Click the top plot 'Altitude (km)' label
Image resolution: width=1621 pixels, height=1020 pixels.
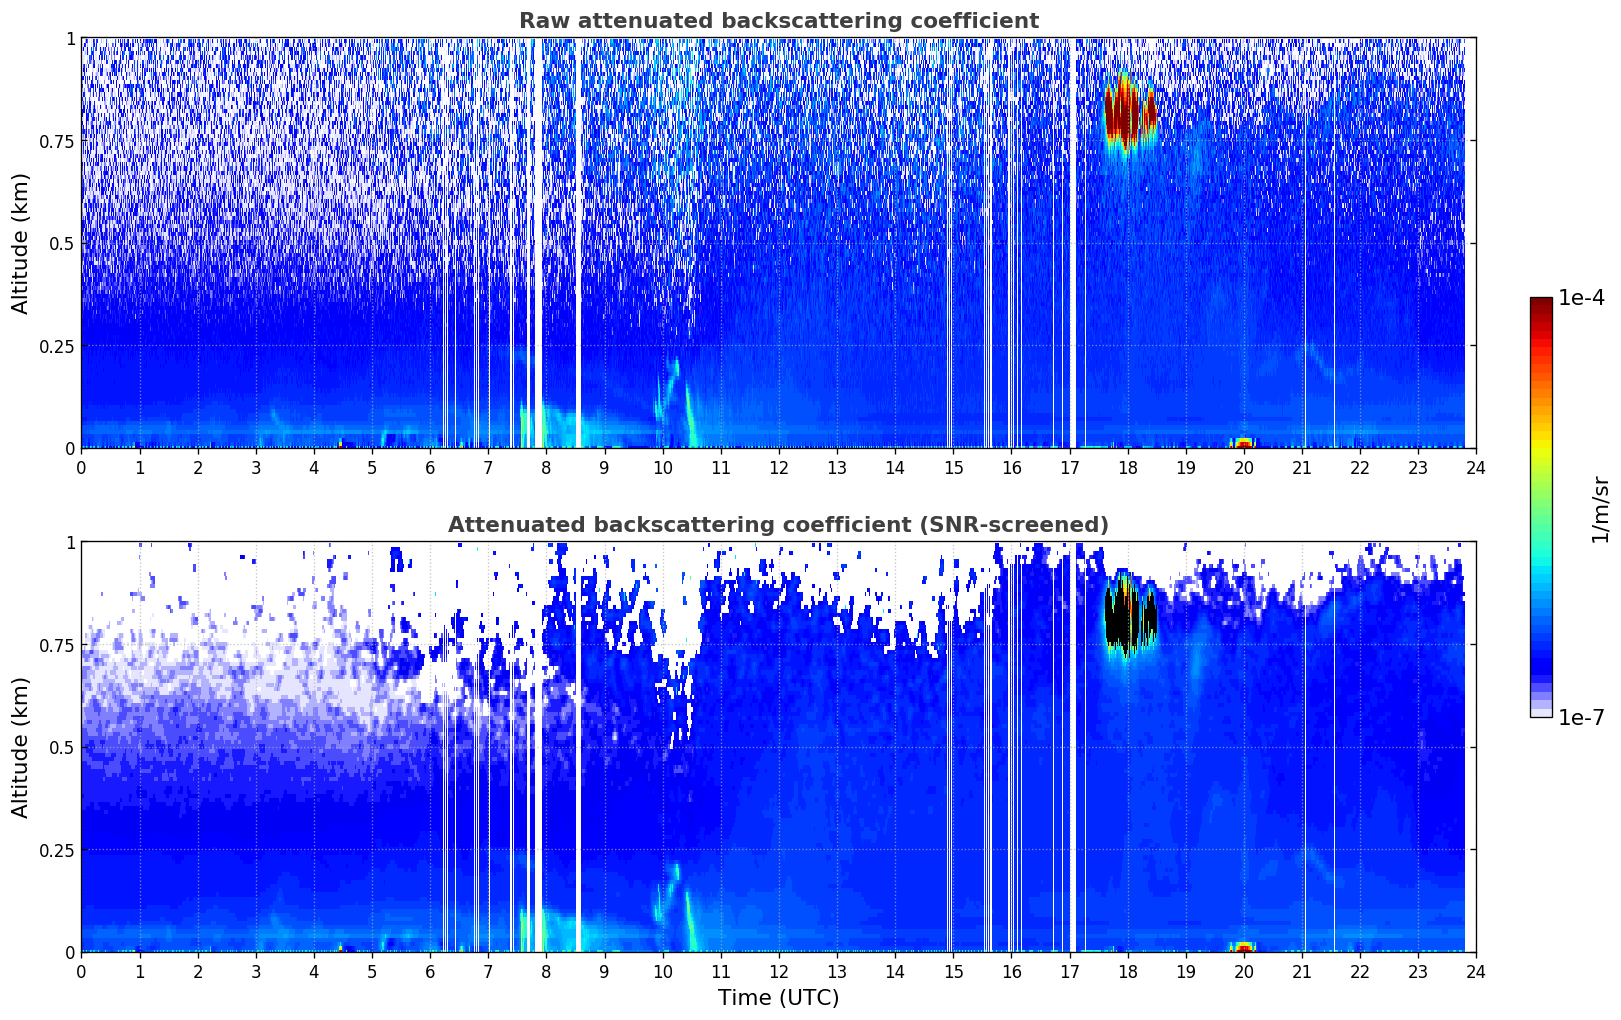21,243
